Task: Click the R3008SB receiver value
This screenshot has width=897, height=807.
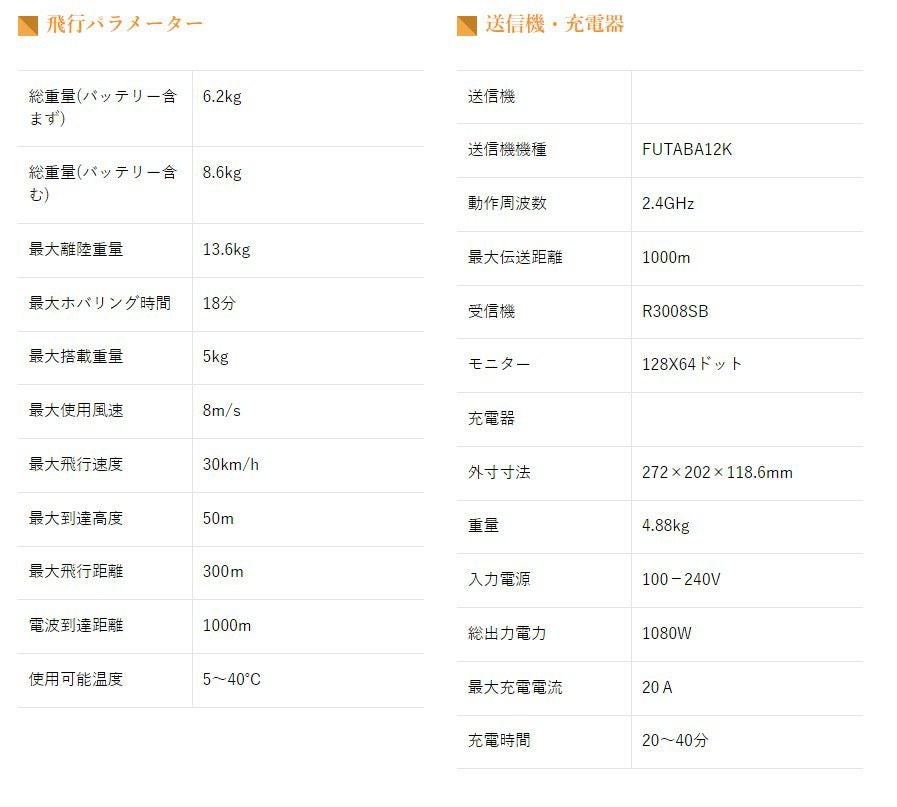Action: [675, 311]
